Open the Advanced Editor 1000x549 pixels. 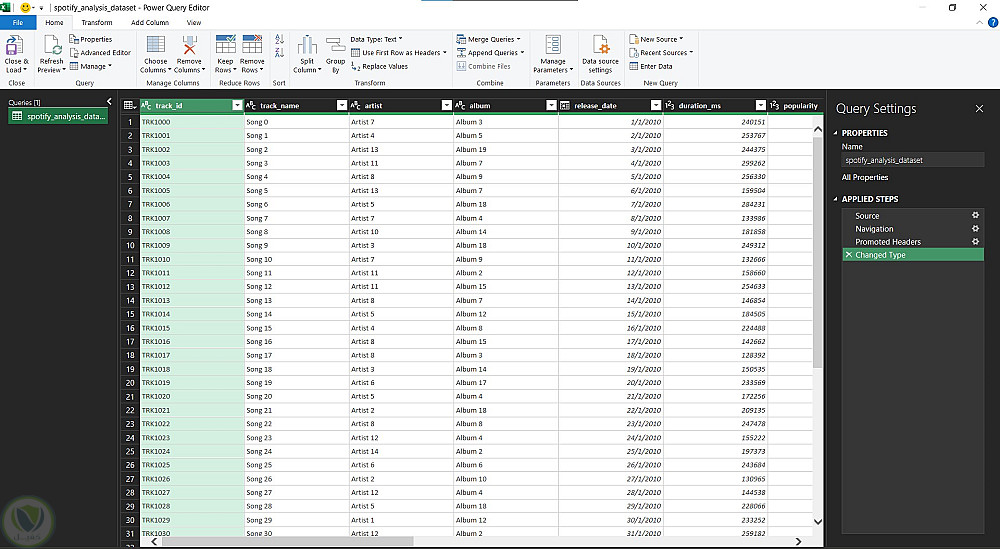coord(100,53)
